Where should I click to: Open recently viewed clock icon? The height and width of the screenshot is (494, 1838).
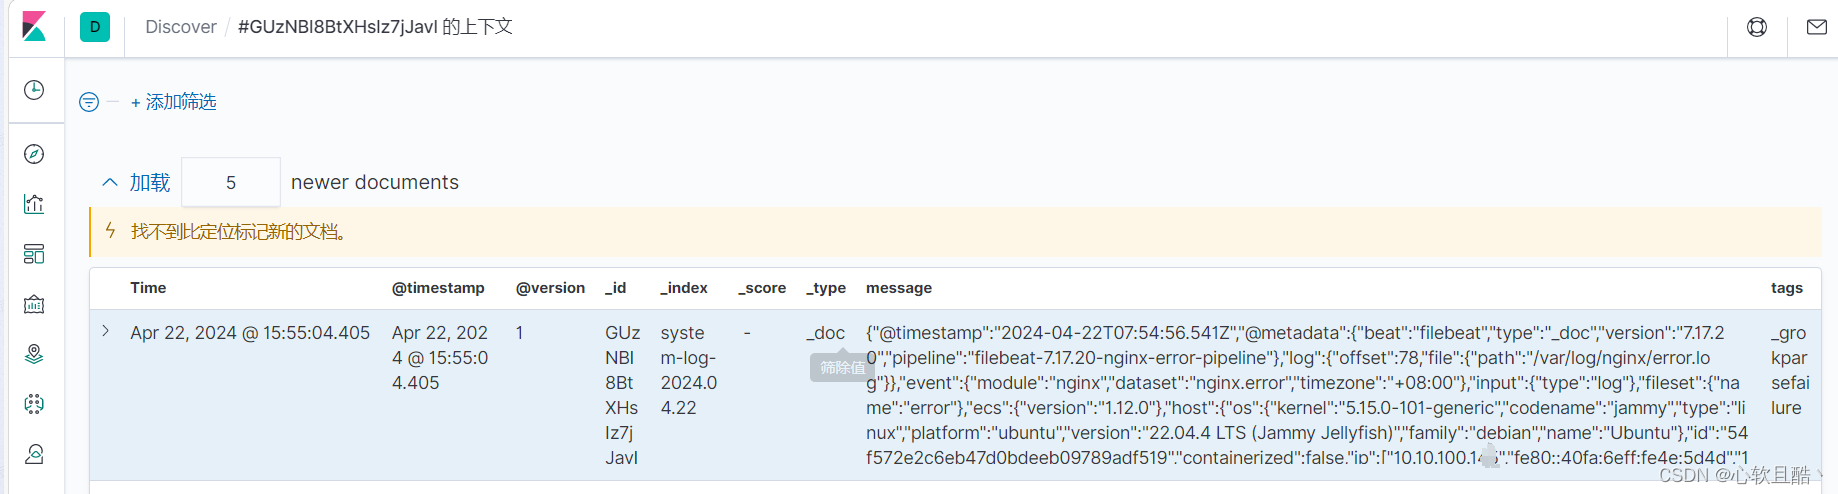point(34,90)
